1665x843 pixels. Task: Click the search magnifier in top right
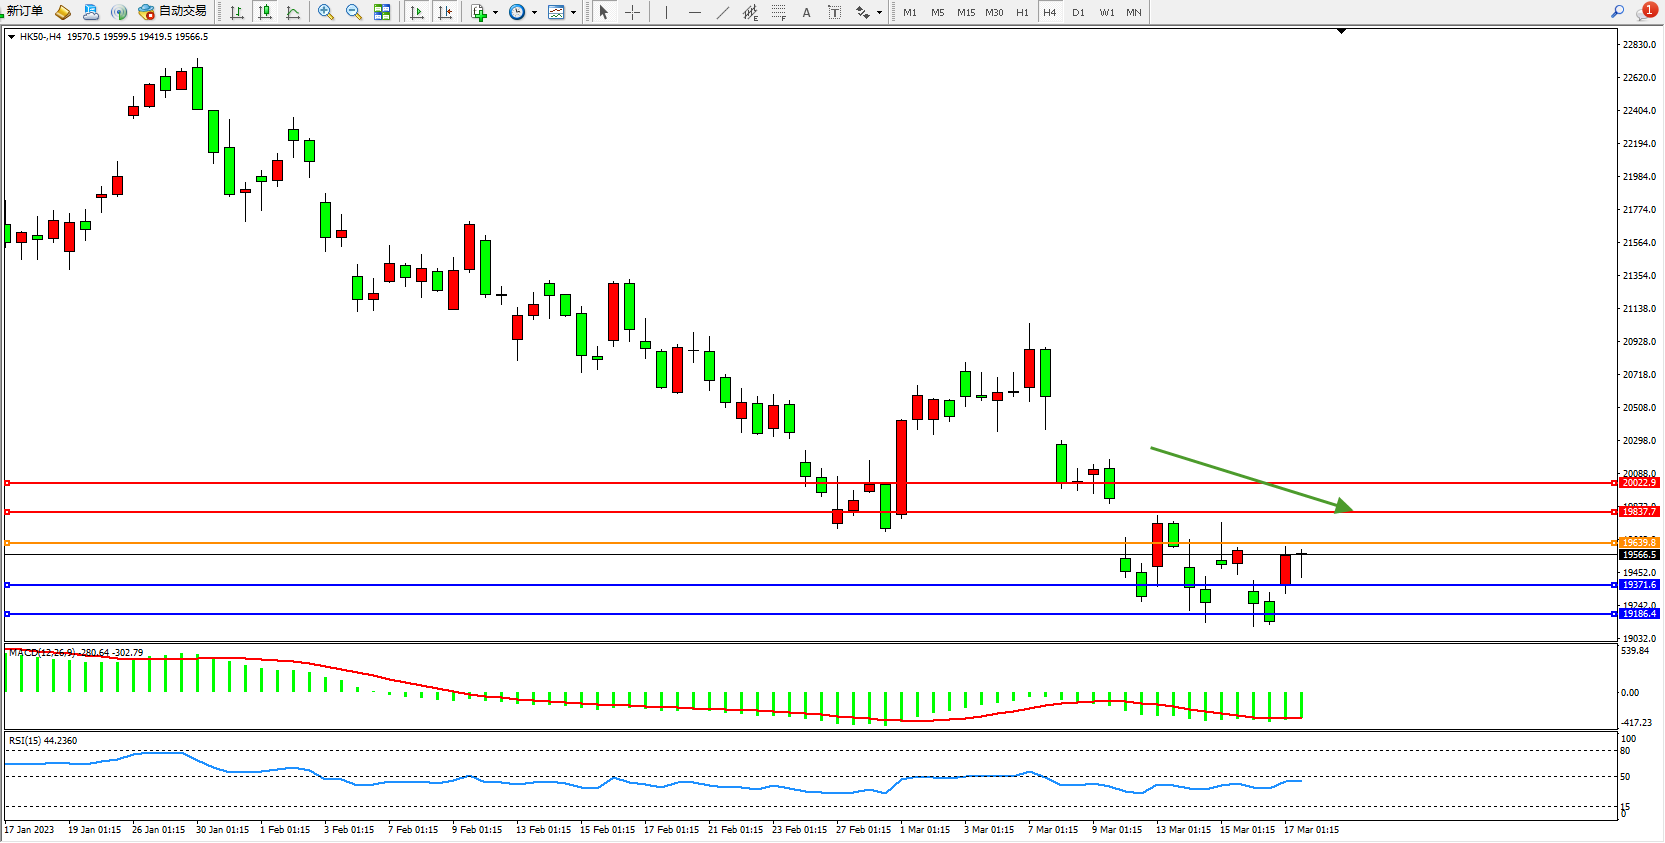1617,11
